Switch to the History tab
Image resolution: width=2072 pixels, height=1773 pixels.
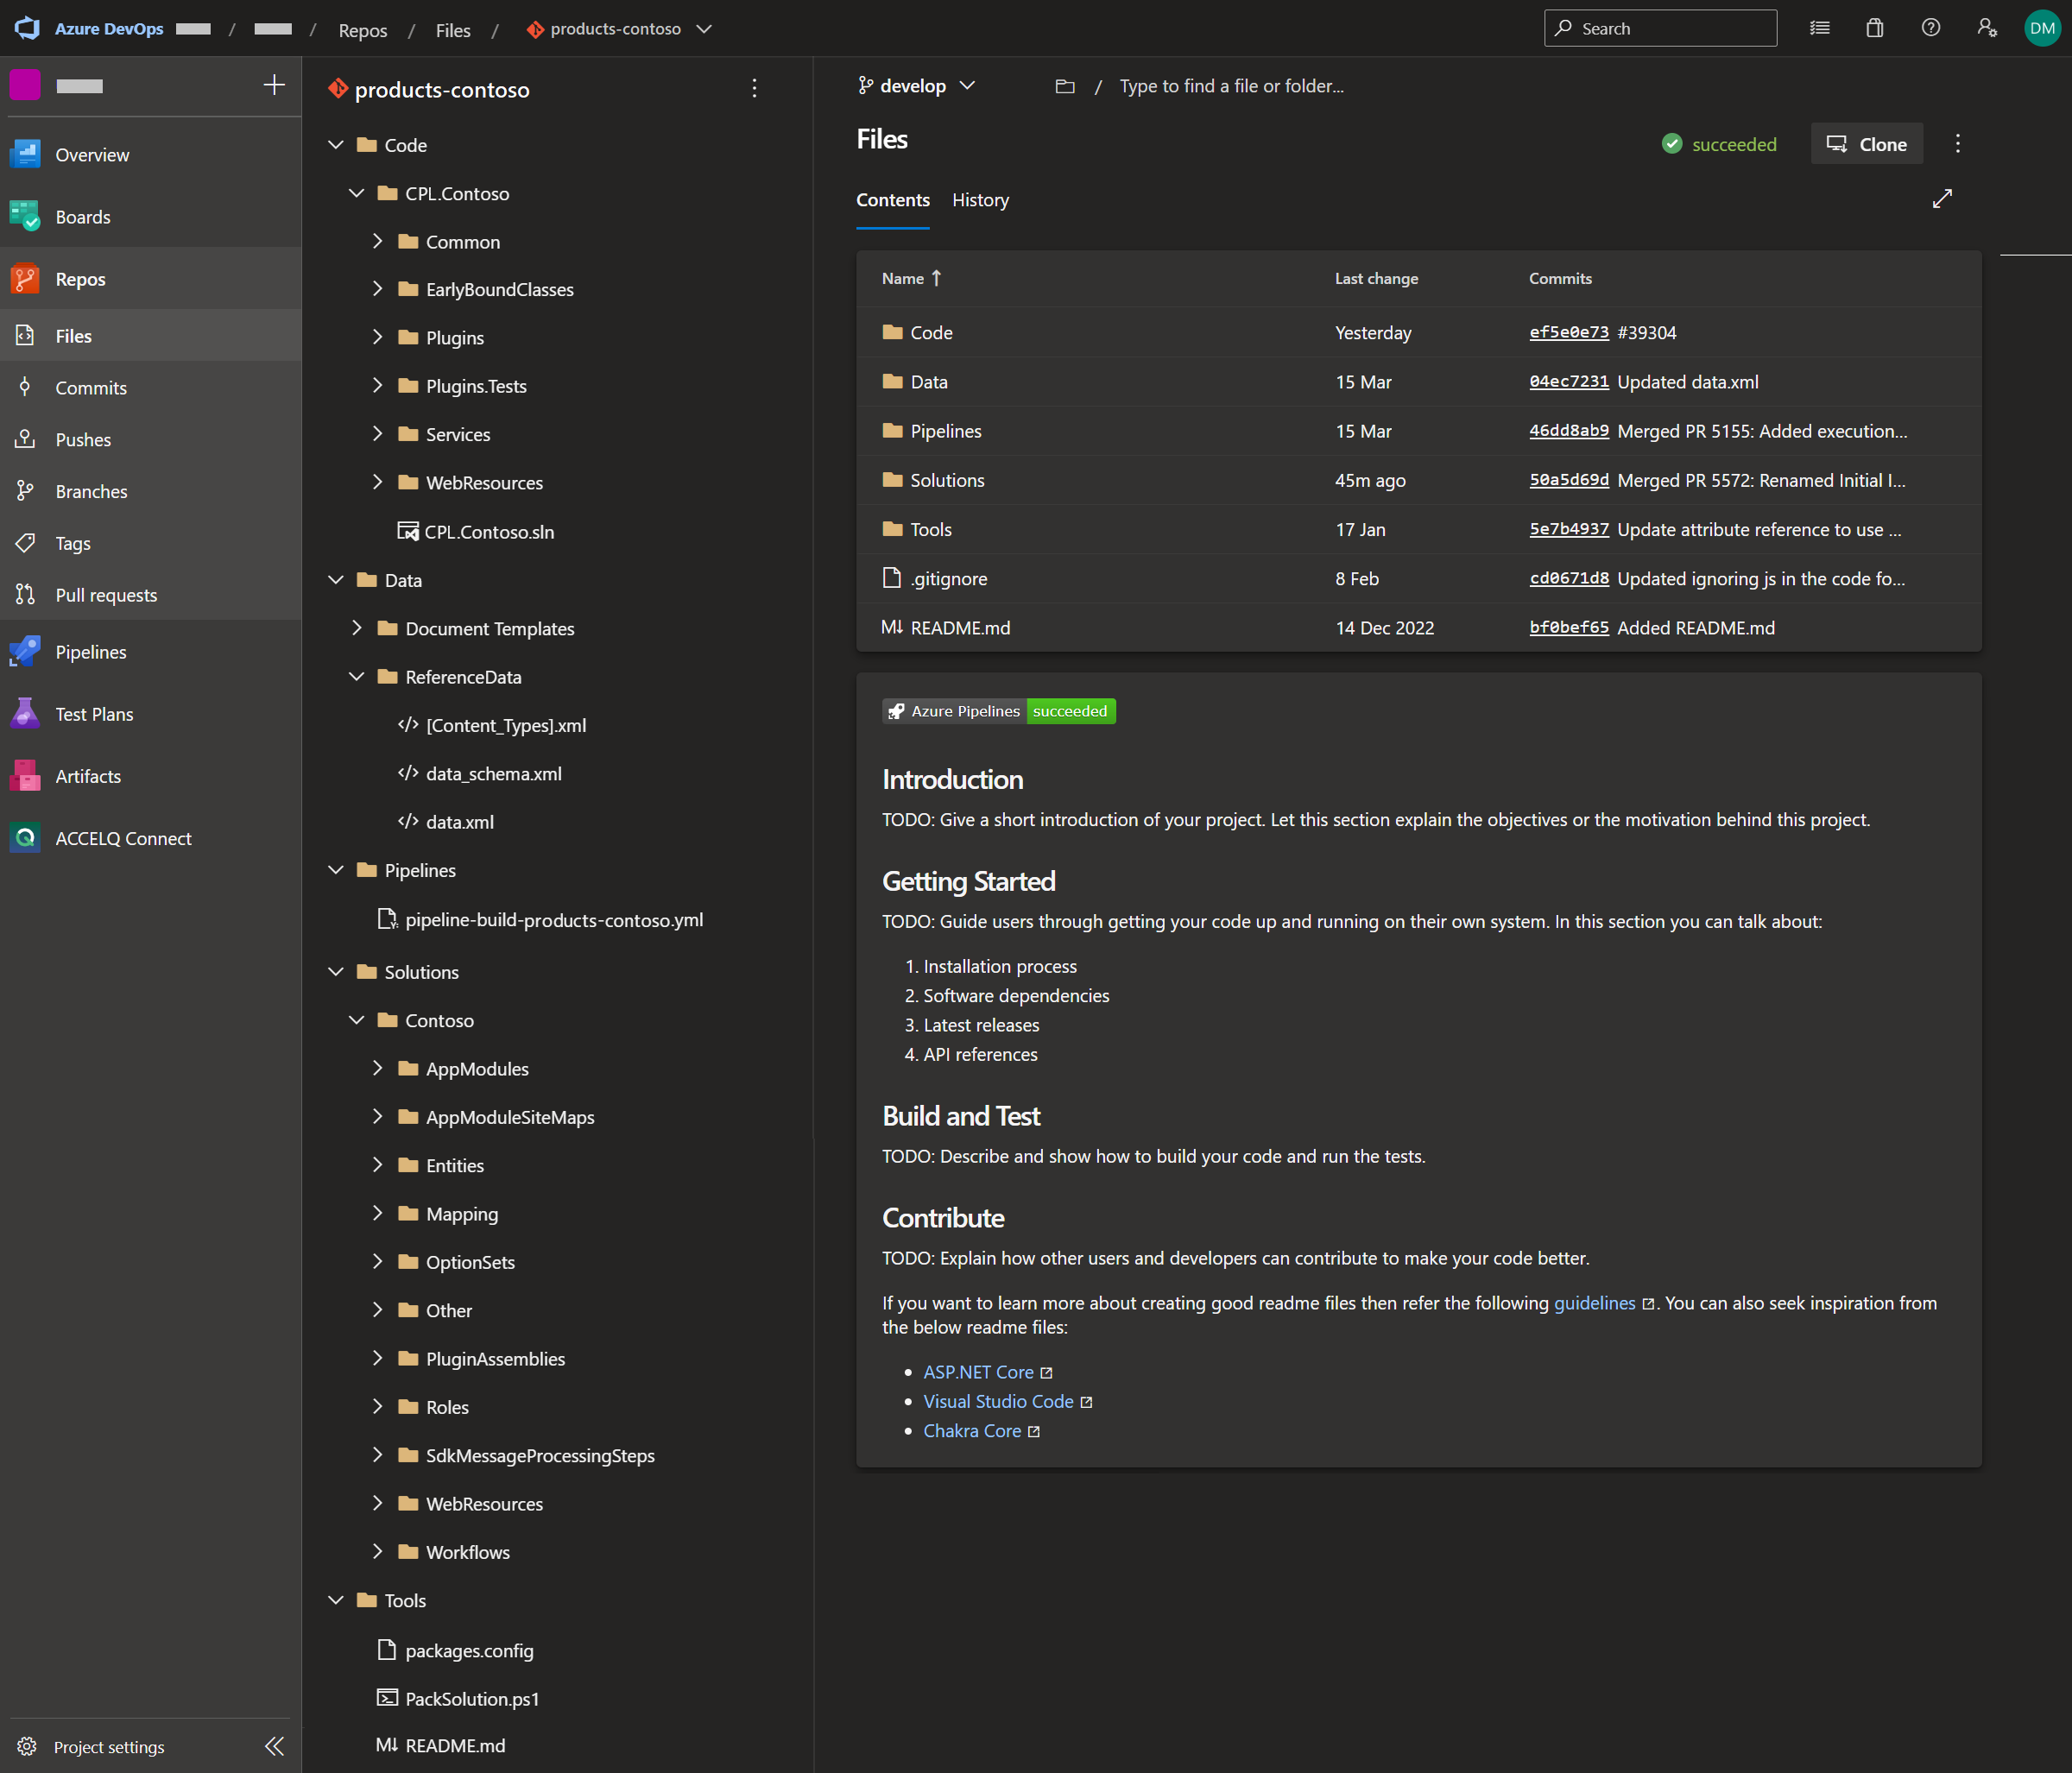click(979, 200)
